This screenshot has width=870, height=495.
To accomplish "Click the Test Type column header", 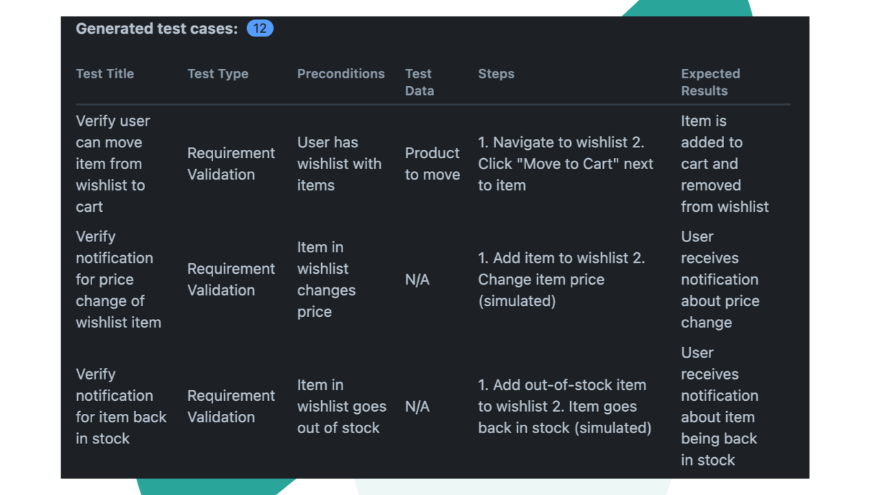I will tap(218, 74).
